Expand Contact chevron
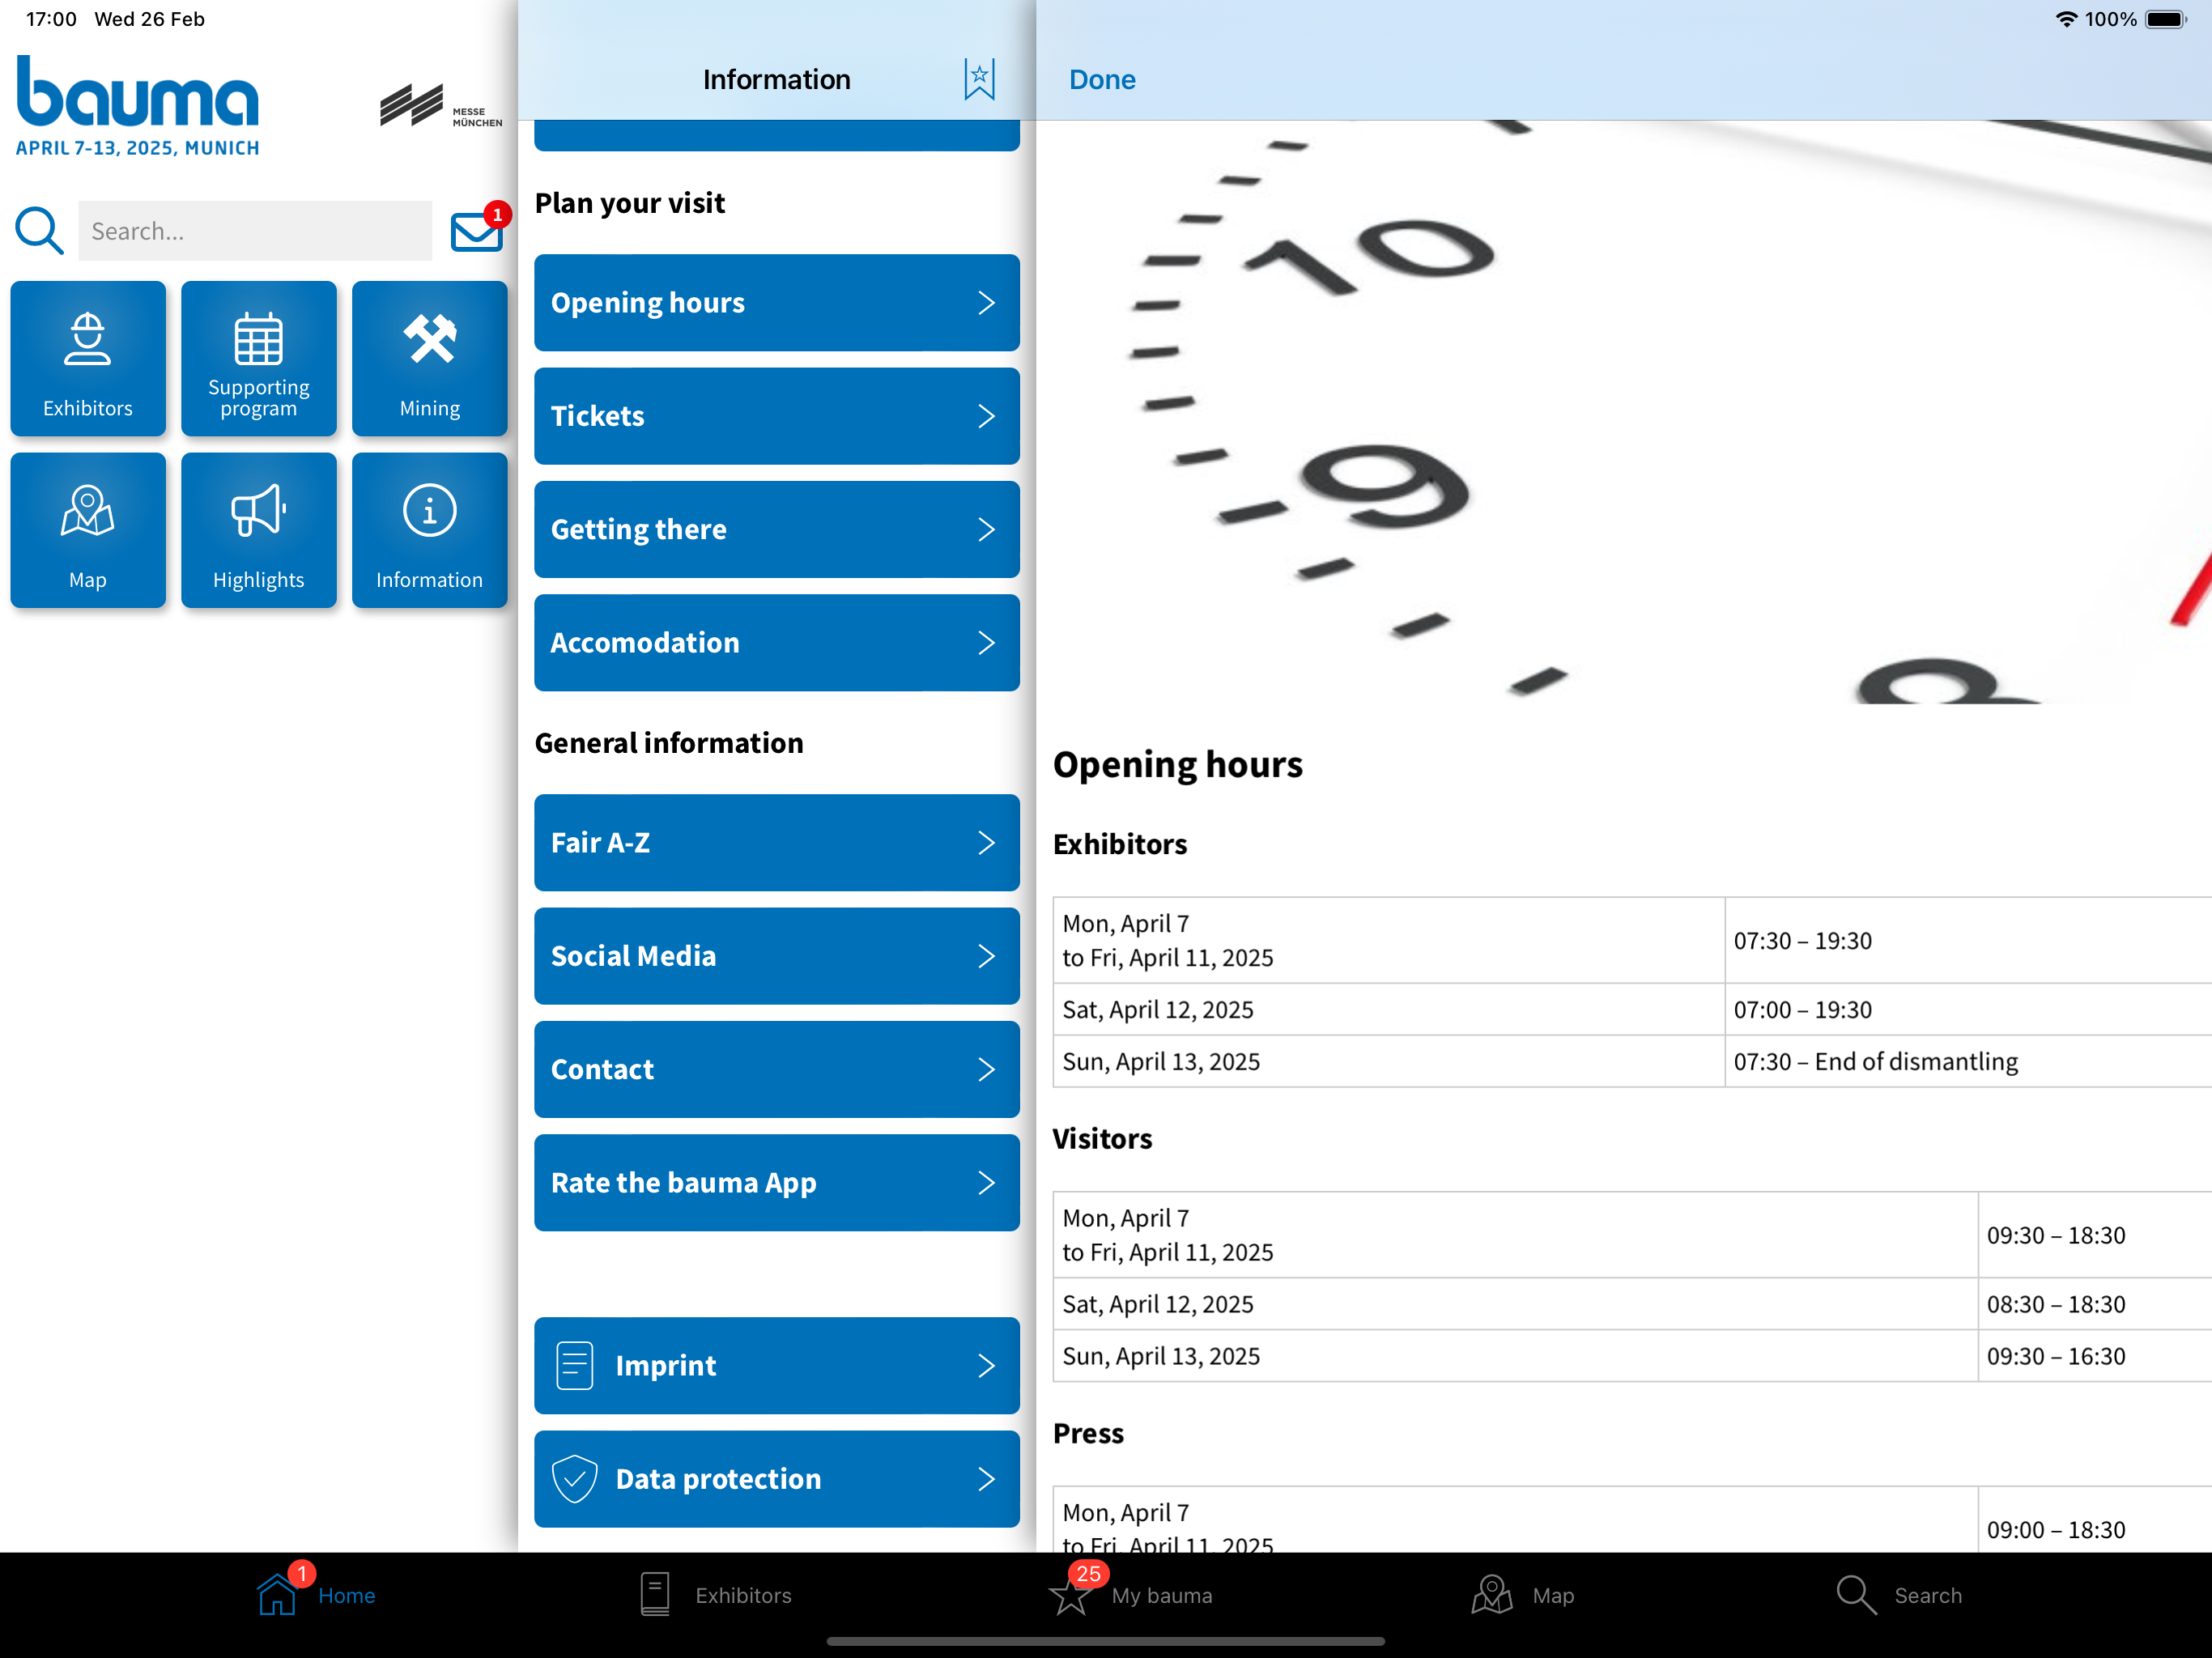The image size is (2212, 1658). pos(987,1069)
